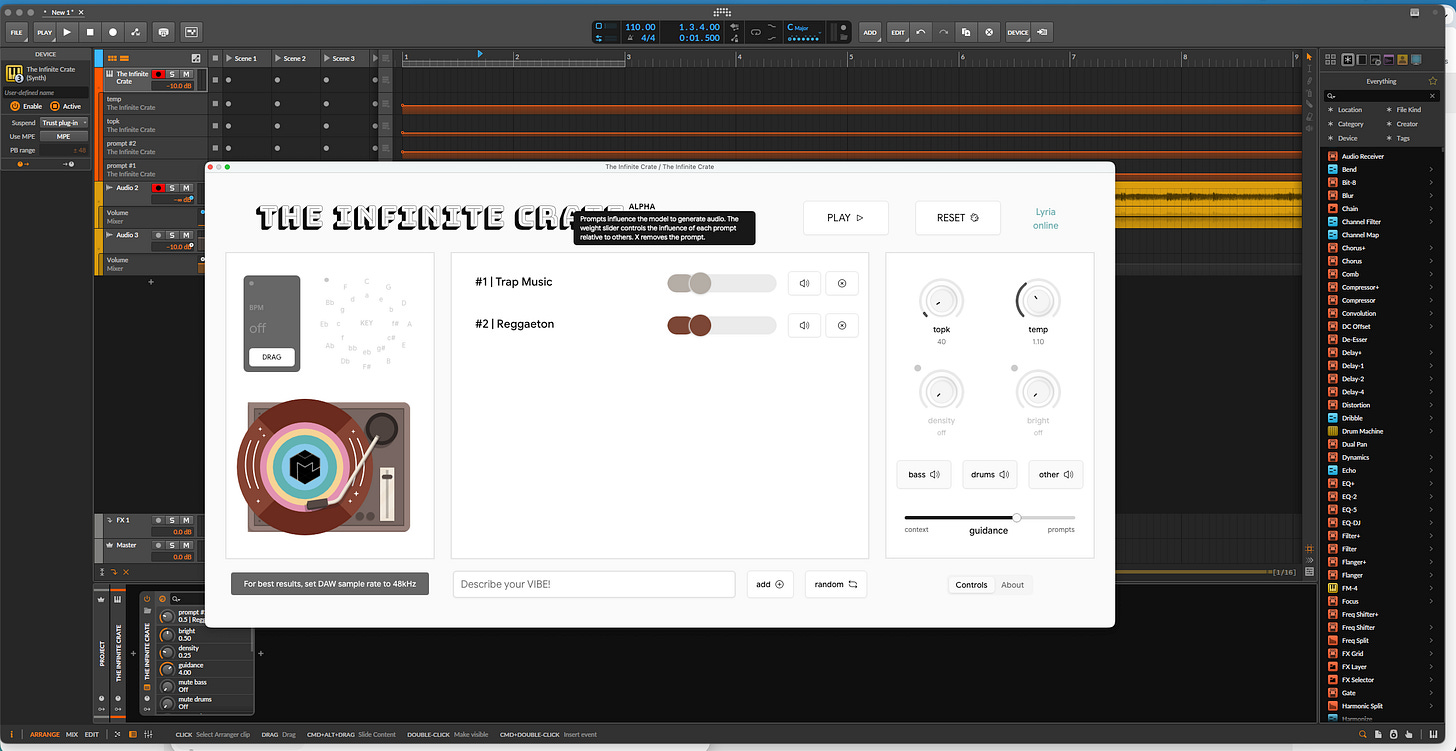Mute The Infinite Crate track
Screen dimensions: 1456x751
coord(186,74)
